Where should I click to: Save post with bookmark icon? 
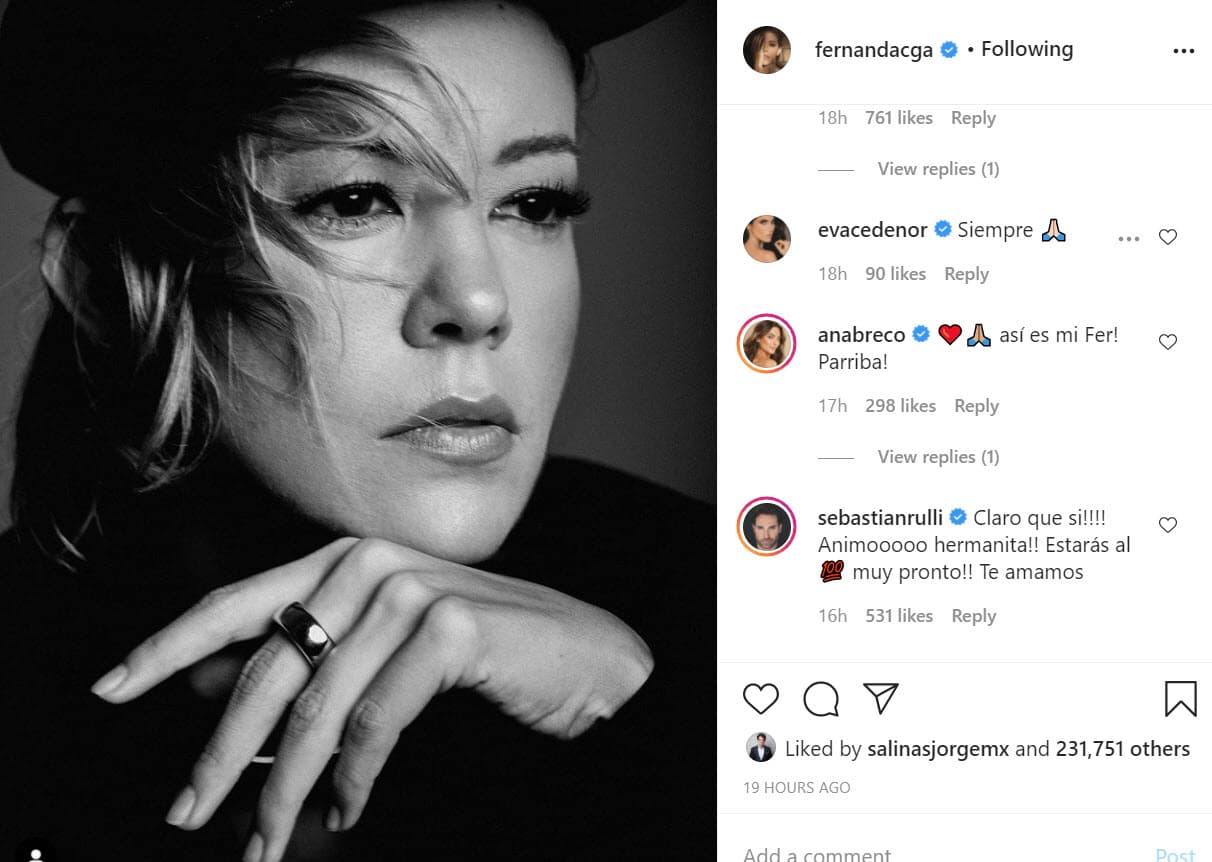1180,698
